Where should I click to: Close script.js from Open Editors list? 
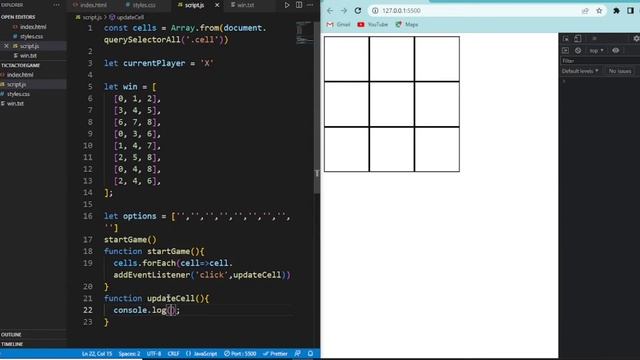6,46
